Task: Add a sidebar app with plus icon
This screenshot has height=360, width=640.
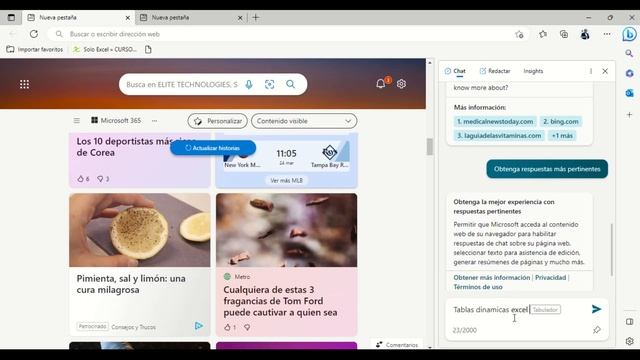Action: click(629, 115)
